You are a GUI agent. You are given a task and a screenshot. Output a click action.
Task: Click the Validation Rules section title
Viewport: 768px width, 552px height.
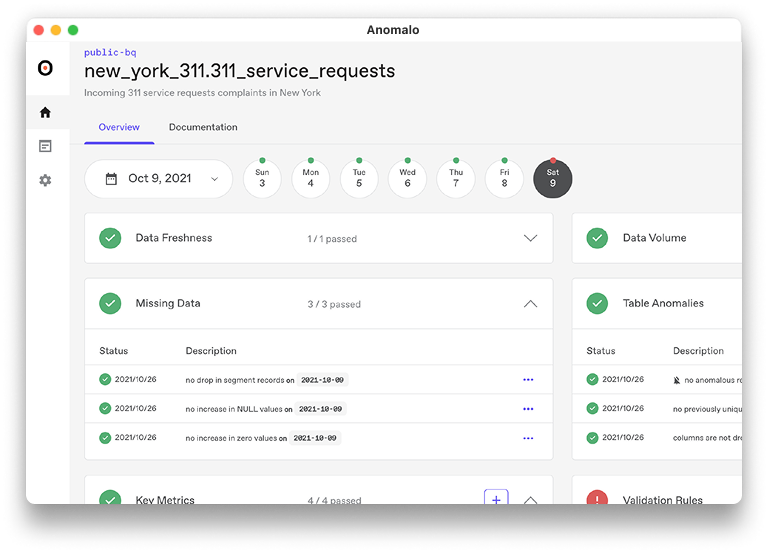663,500
